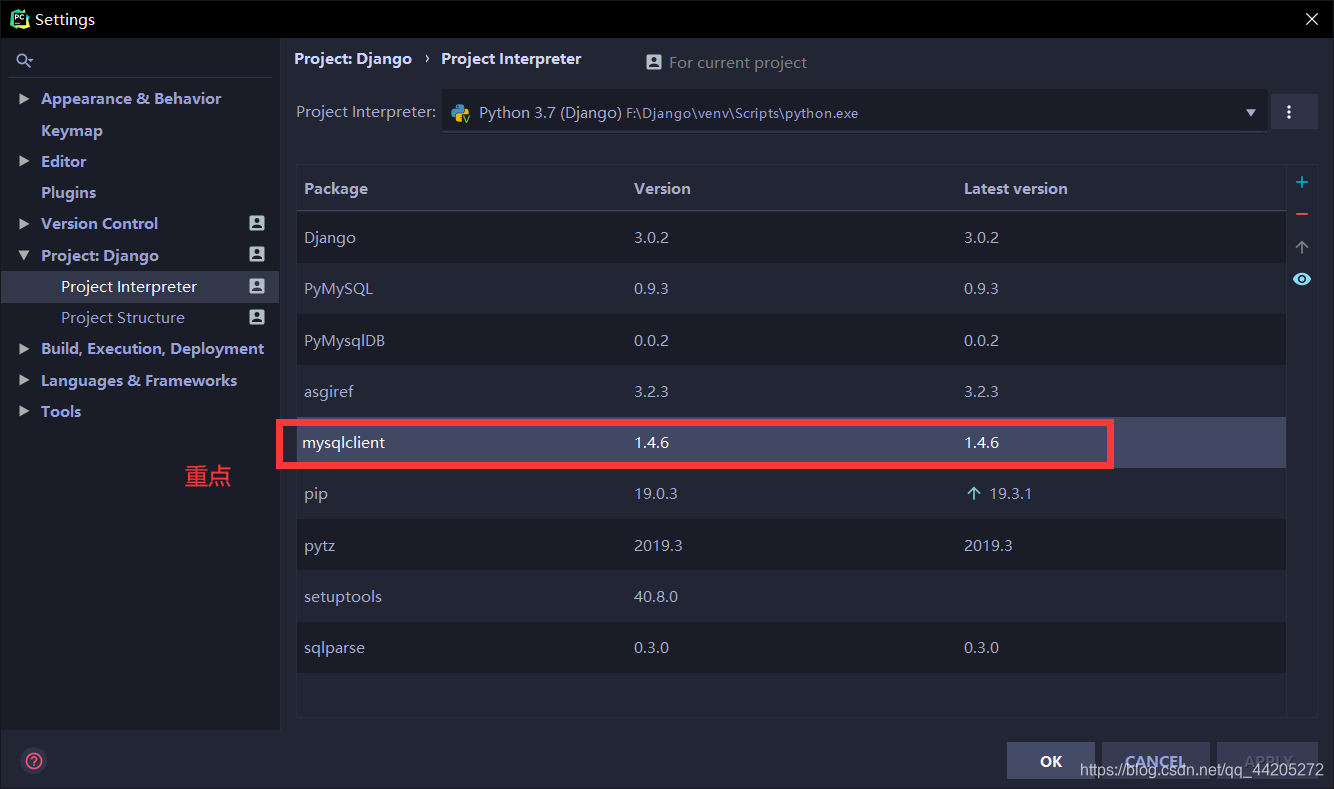Select Keymap in settings tree
This screenshot has height=789, width=1334.
72,130
